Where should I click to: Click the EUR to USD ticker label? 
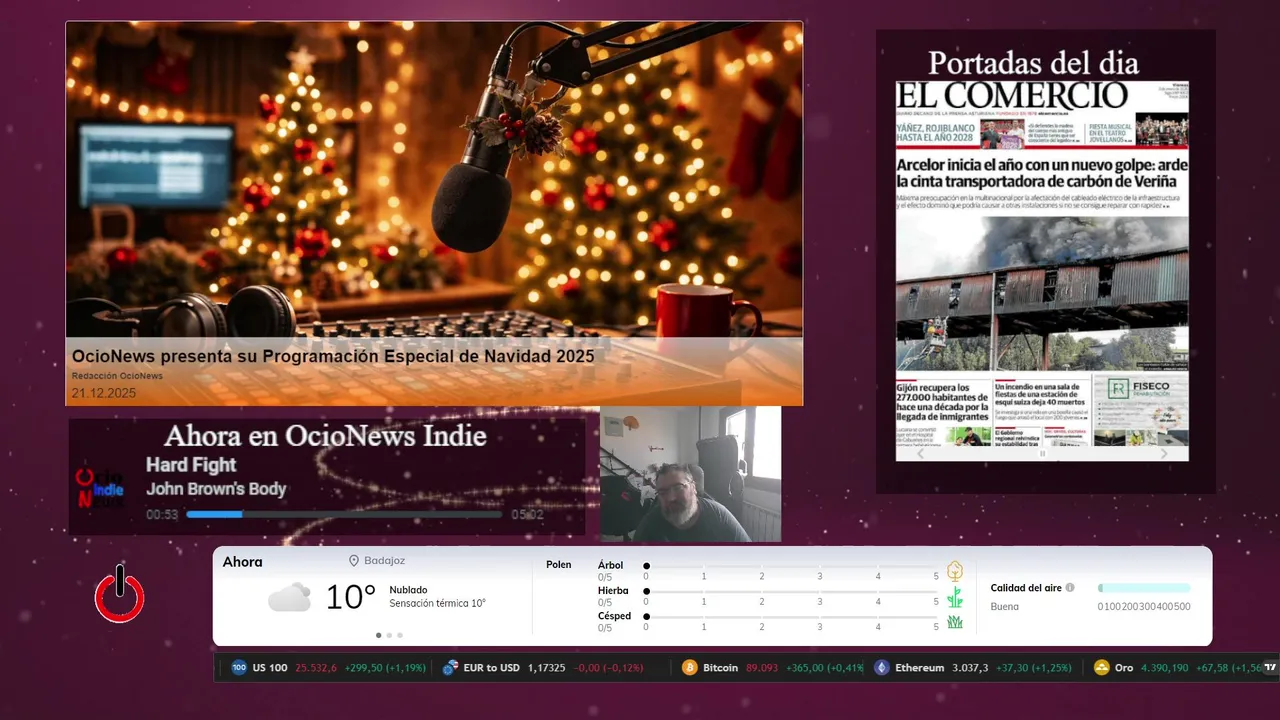click(492, 667)
